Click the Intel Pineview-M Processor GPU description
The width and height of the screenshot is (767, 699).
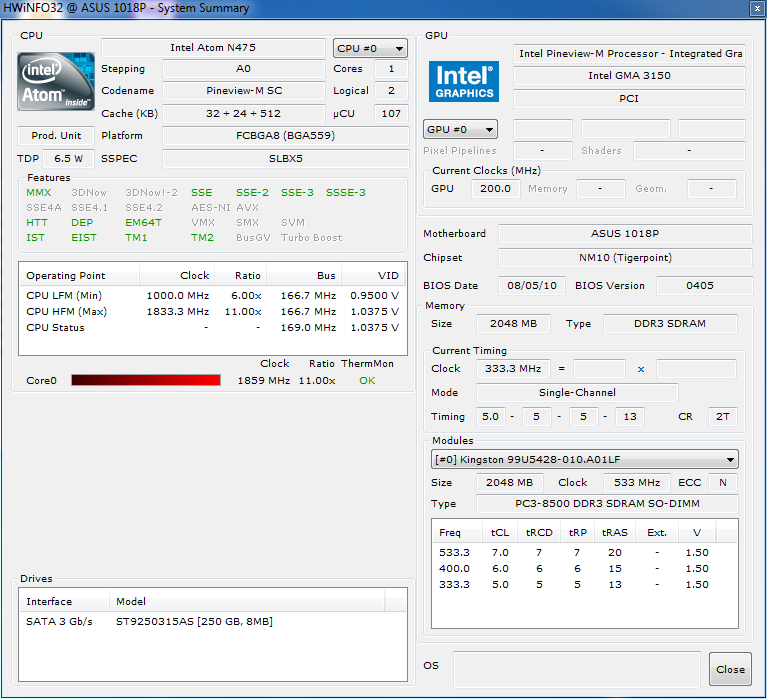coord(629,53)
